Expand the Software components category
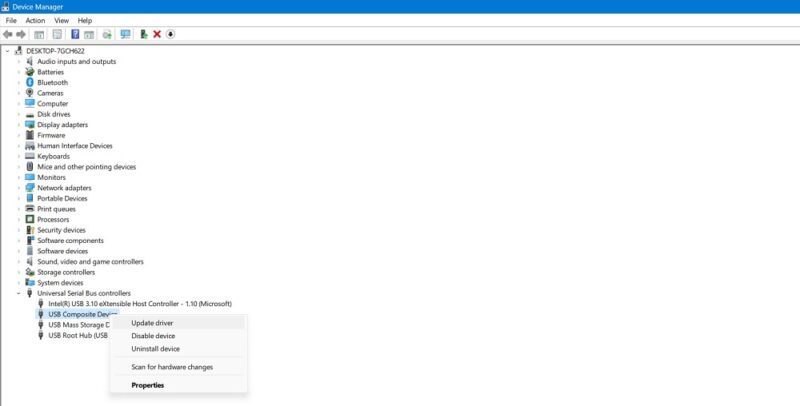The width and height of the screenshot is (800, 406). coord(19,241)
